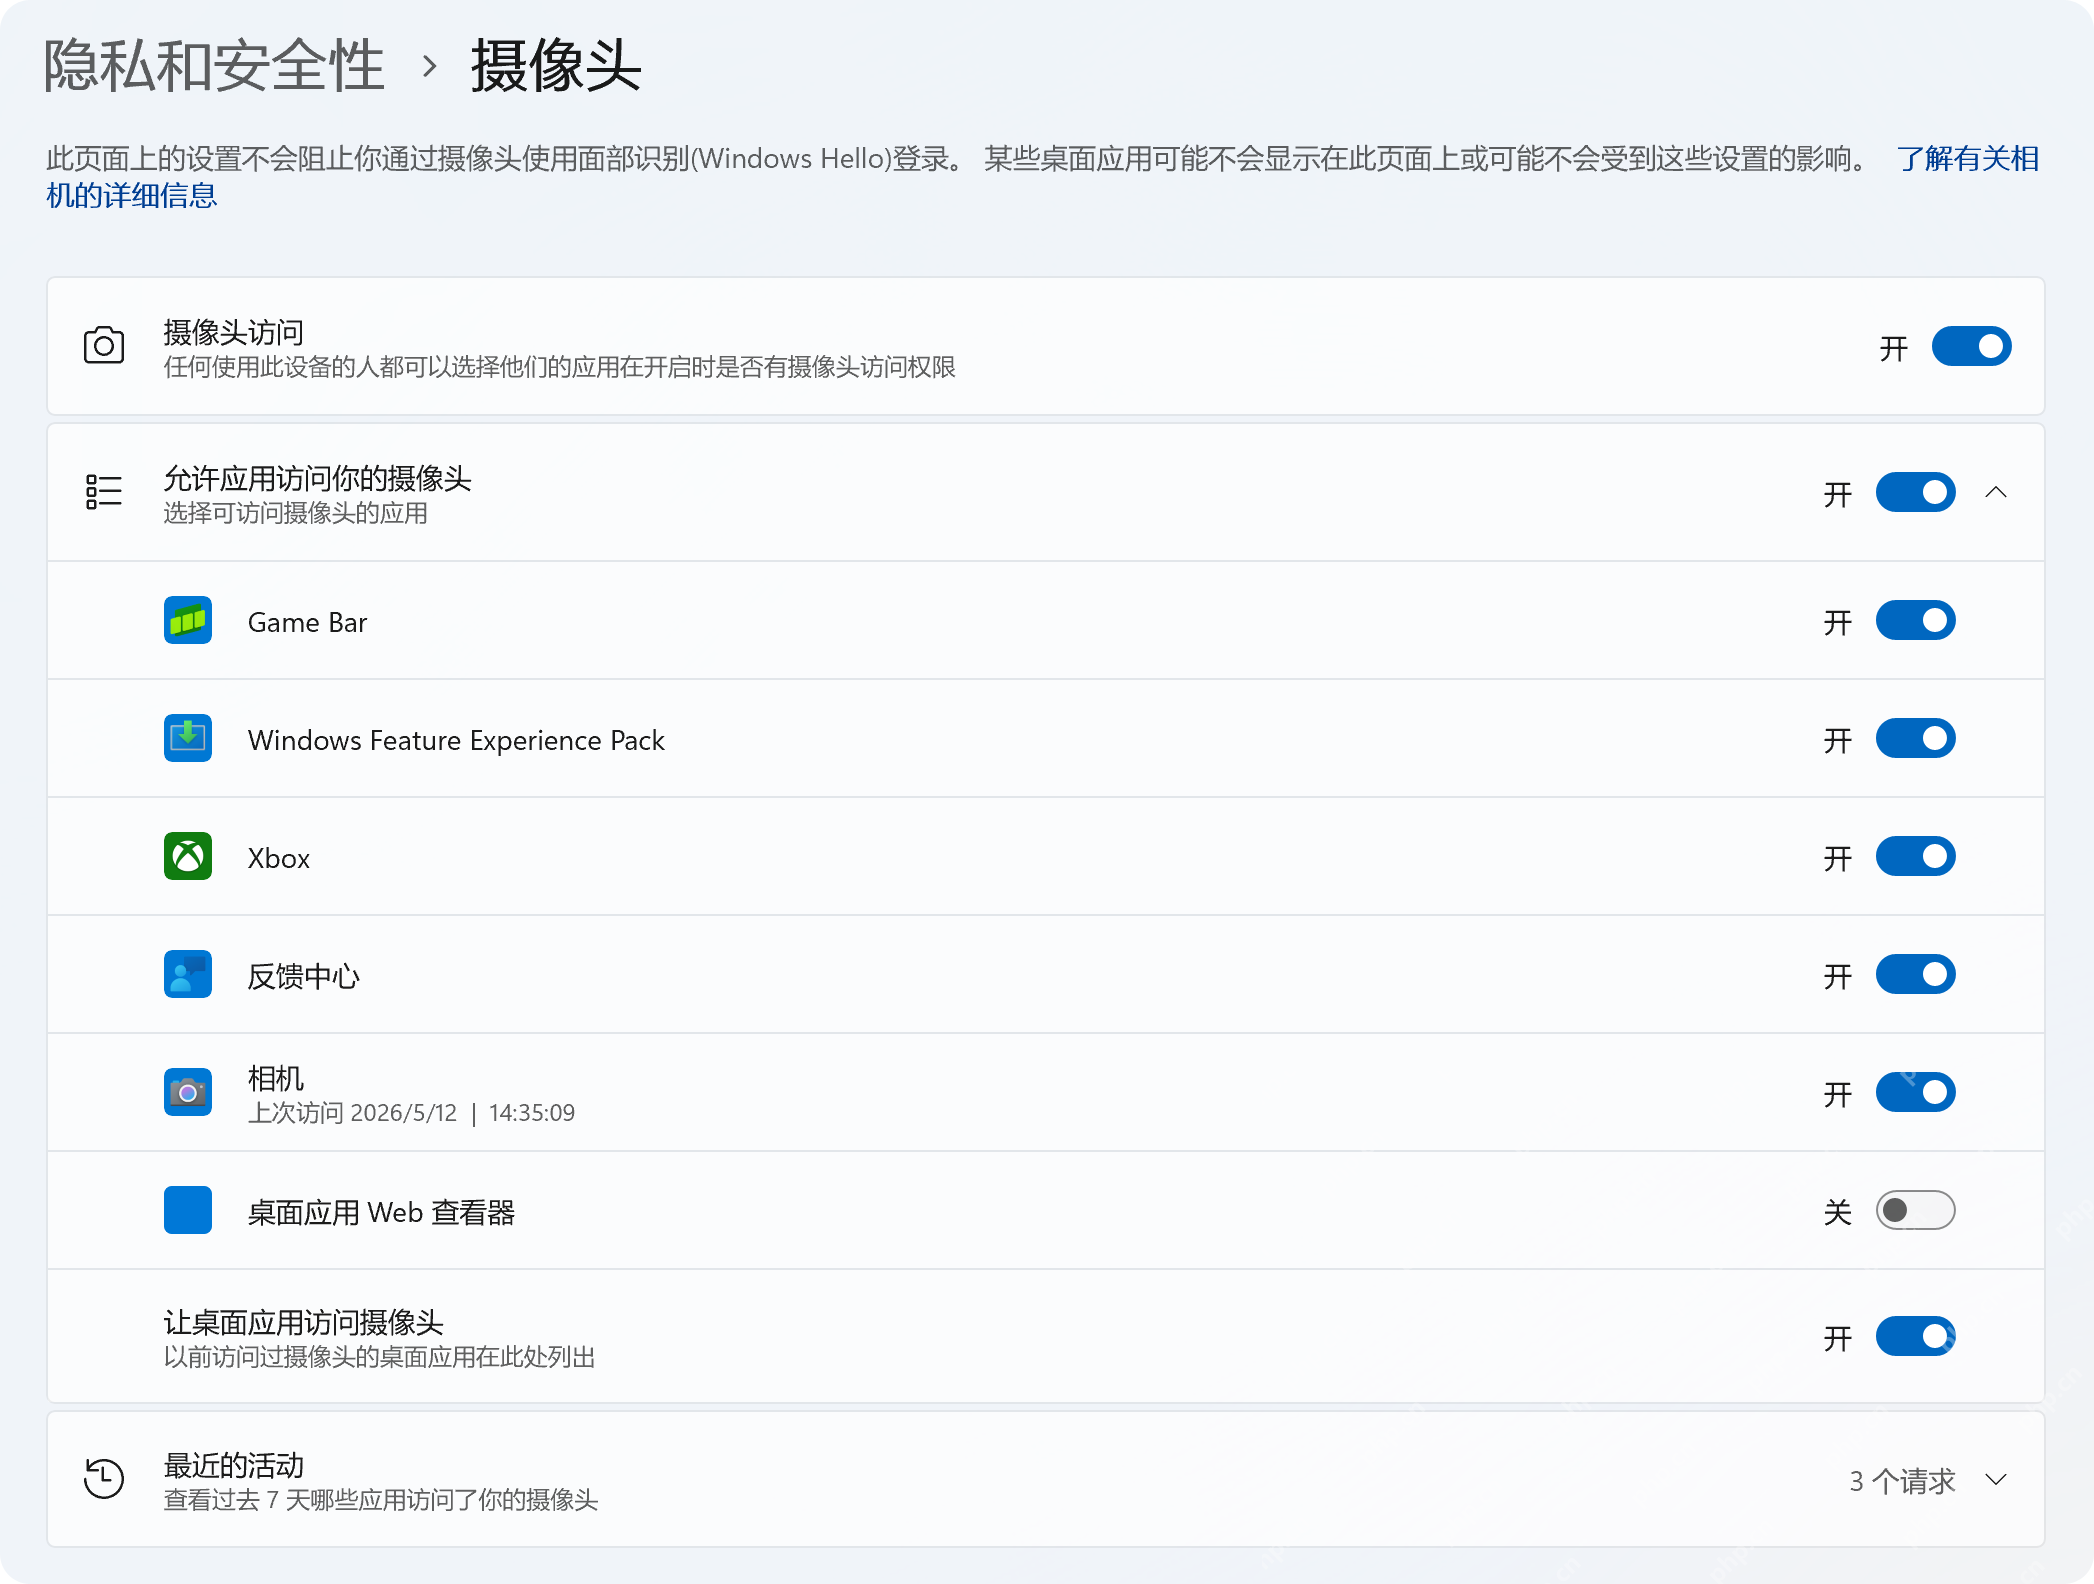Toggle the 相机 app camera switch
Viewport: 2094px width, 1584px height.
(1916, 1093)
